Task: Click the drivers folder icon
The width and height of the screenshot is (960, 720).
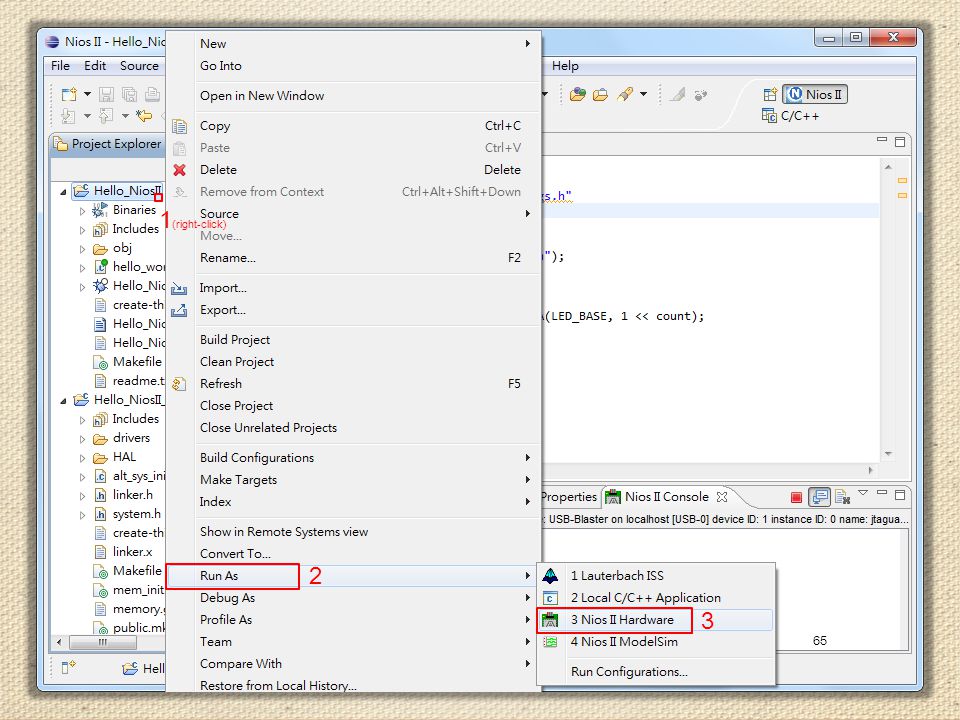Action: 100,438
